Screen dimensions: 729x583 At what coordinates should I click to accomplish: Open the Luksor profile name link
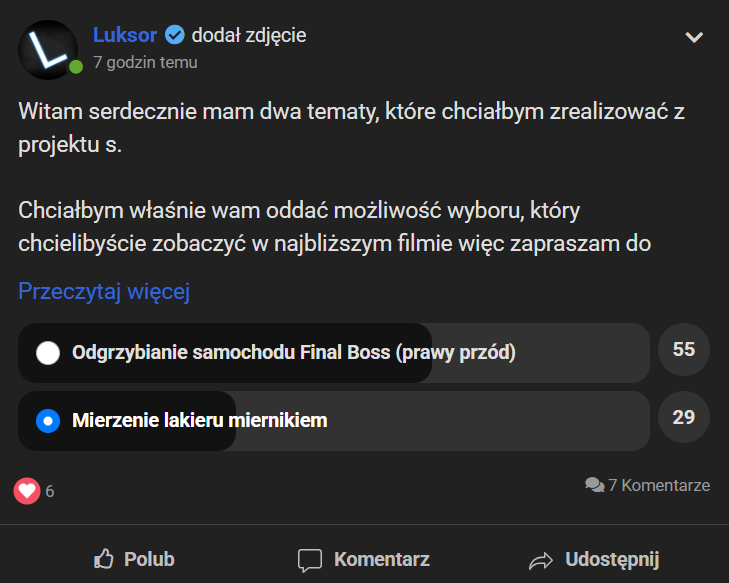[x=125, y=35]
